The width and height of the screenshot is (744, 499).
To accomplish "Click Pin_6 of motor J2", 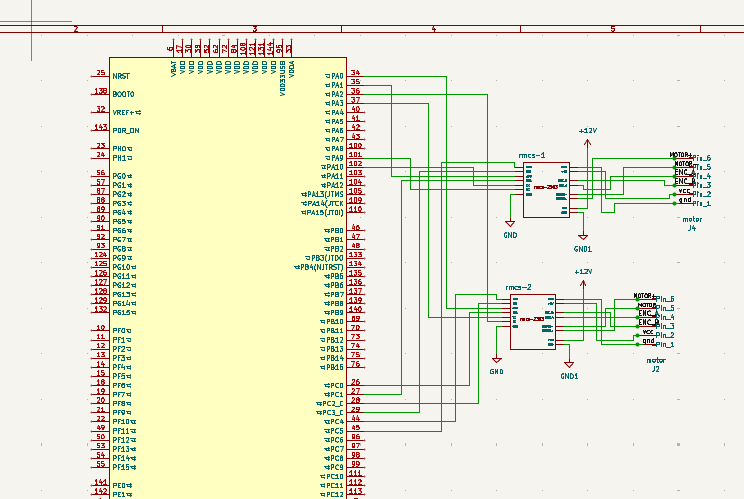I will tap(665, 299).
